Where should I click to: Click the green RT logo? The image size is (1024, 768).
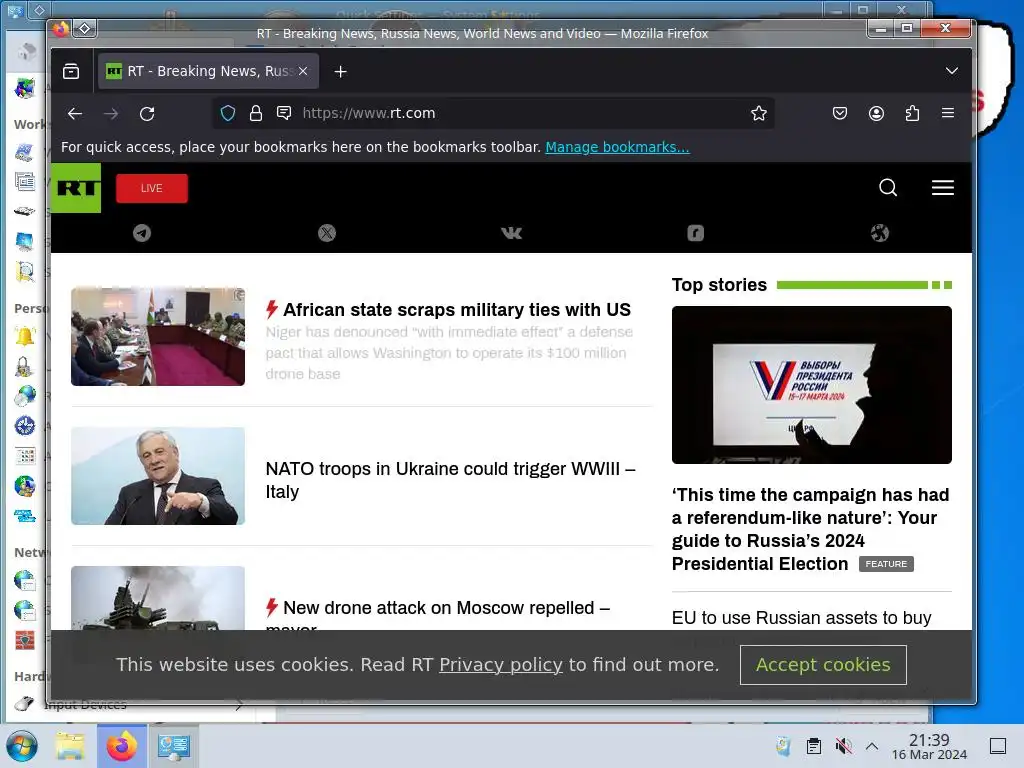(76, 188)
